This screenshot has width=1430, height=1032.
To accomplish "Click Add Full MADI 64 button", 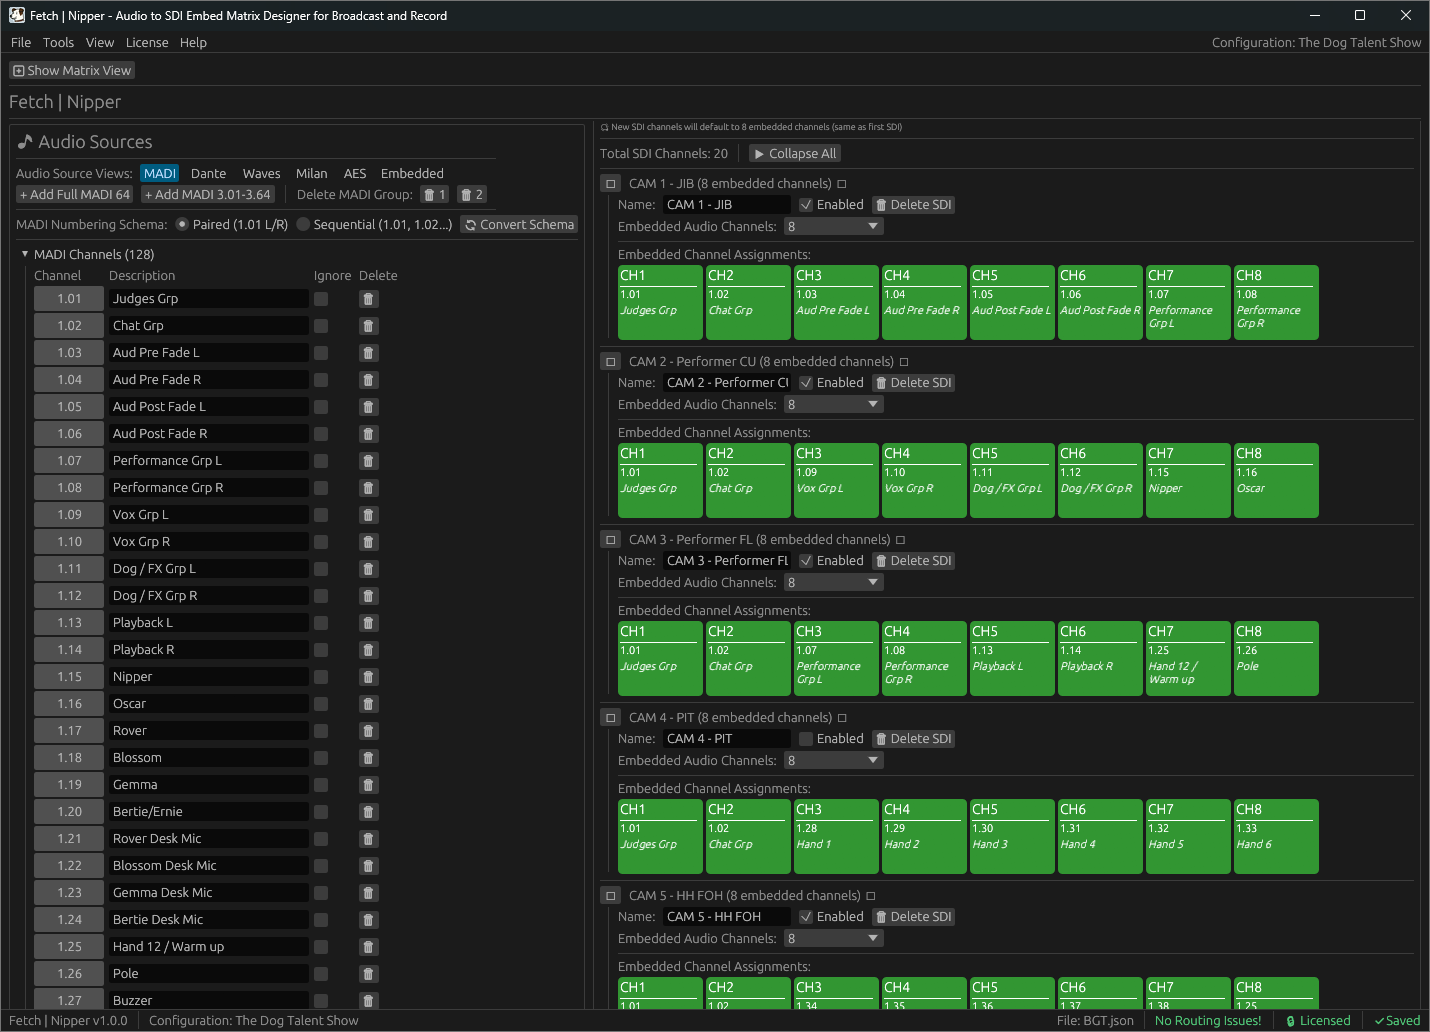I will pyautogui.click(x=75, y=195).
